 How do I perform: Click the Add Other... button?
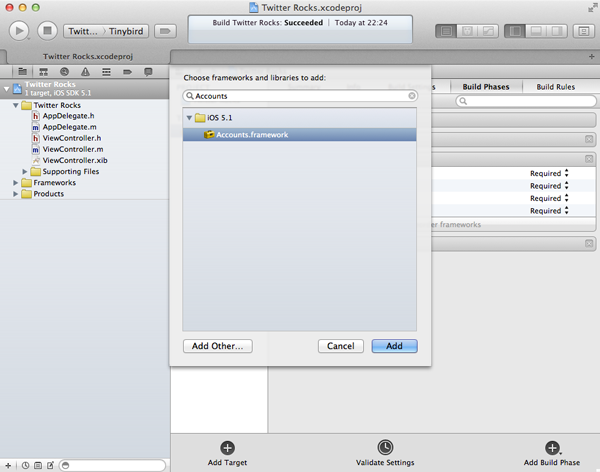pyautogui.click(x=218, y=346)
